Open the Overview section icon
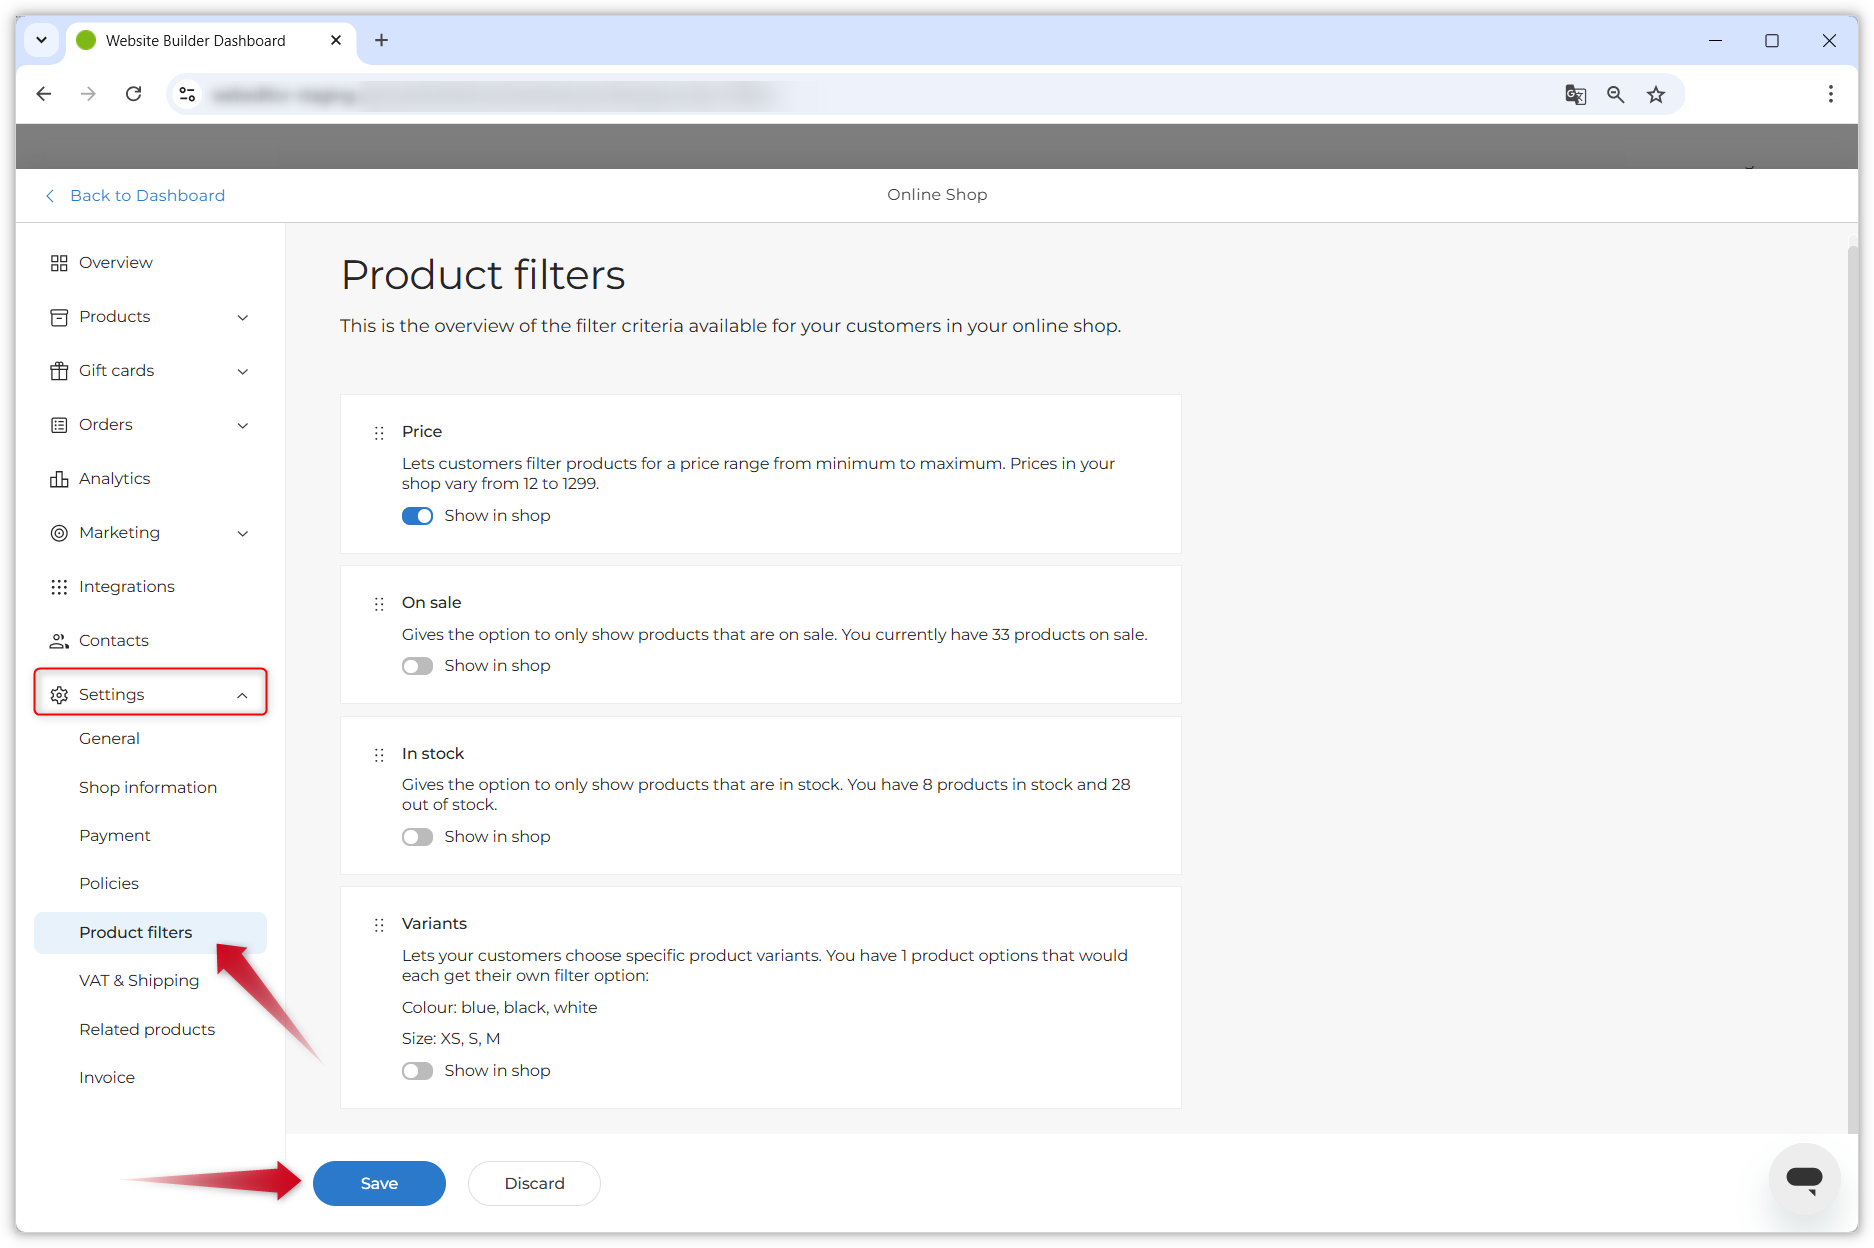Viewport: 1874px width, 1248px height. 59,262
